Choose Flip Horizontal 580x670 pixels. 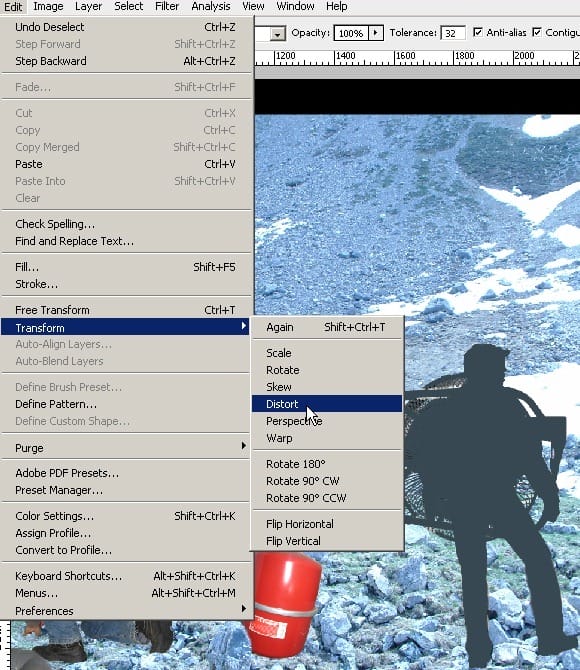pos(327,524)
